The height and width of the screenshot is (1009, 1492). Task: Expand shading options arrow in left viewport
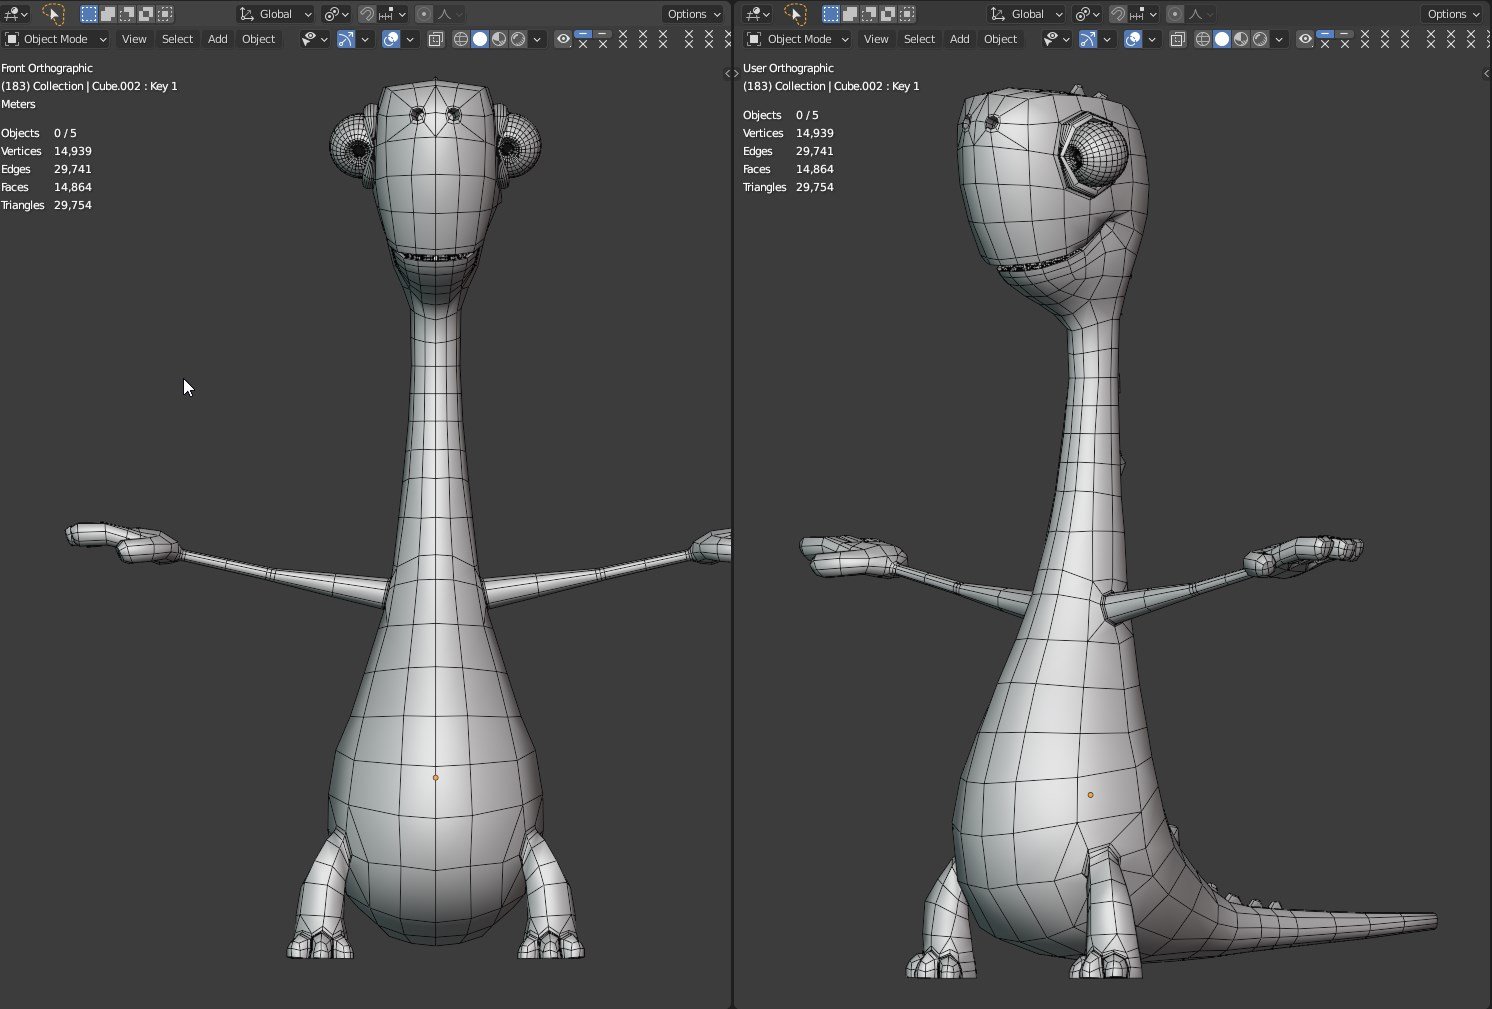coord(538,39)
